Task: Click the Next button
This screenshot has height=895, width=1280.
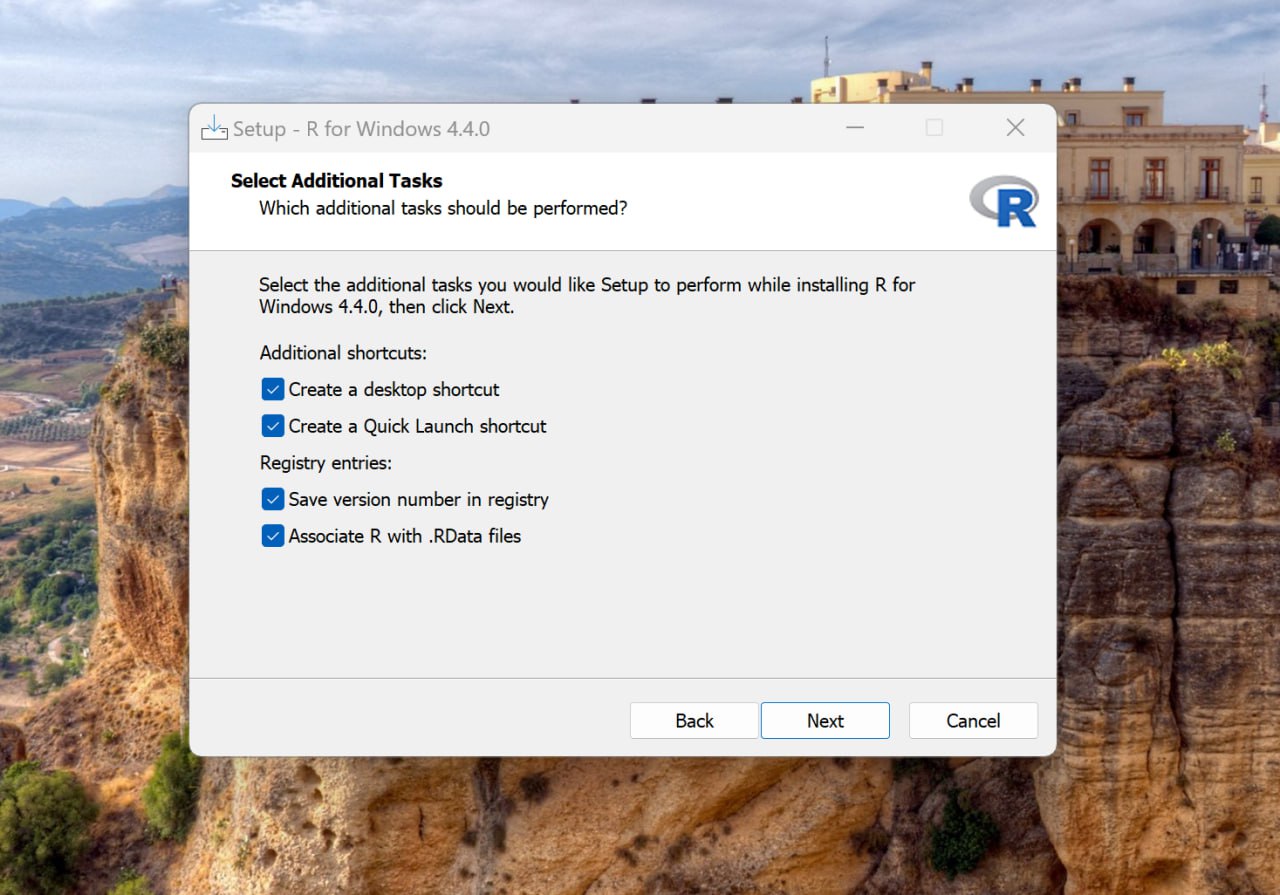Action: (825, 720)
